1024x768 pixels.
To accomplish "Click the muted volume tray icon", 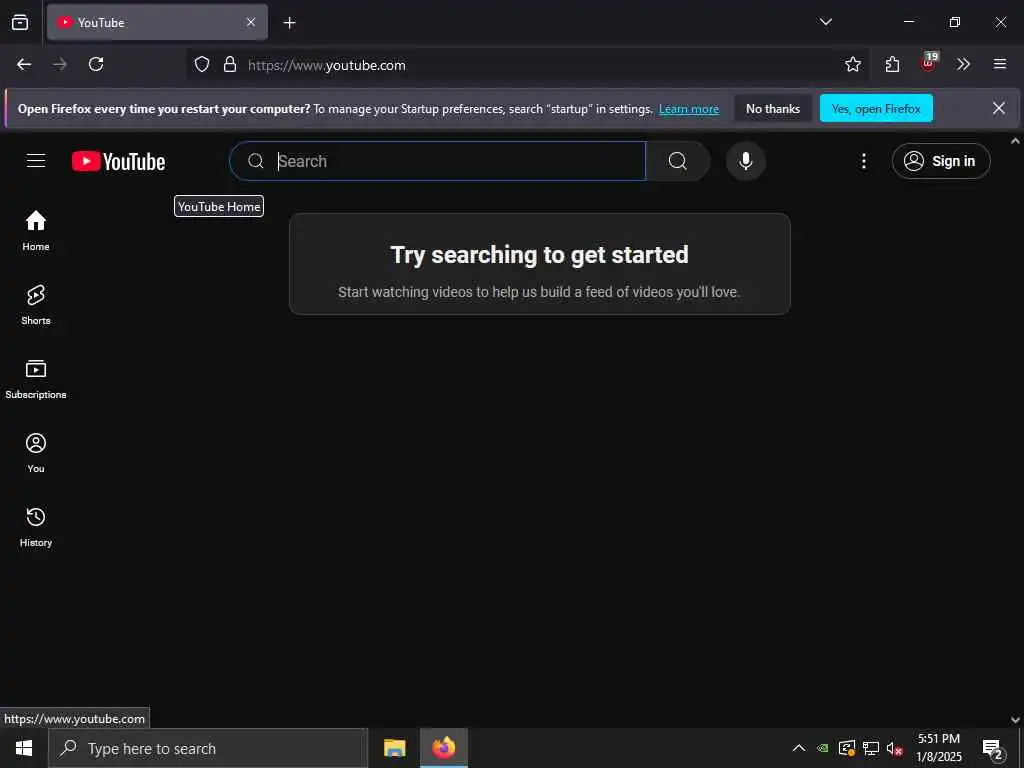I will (894, 748).
